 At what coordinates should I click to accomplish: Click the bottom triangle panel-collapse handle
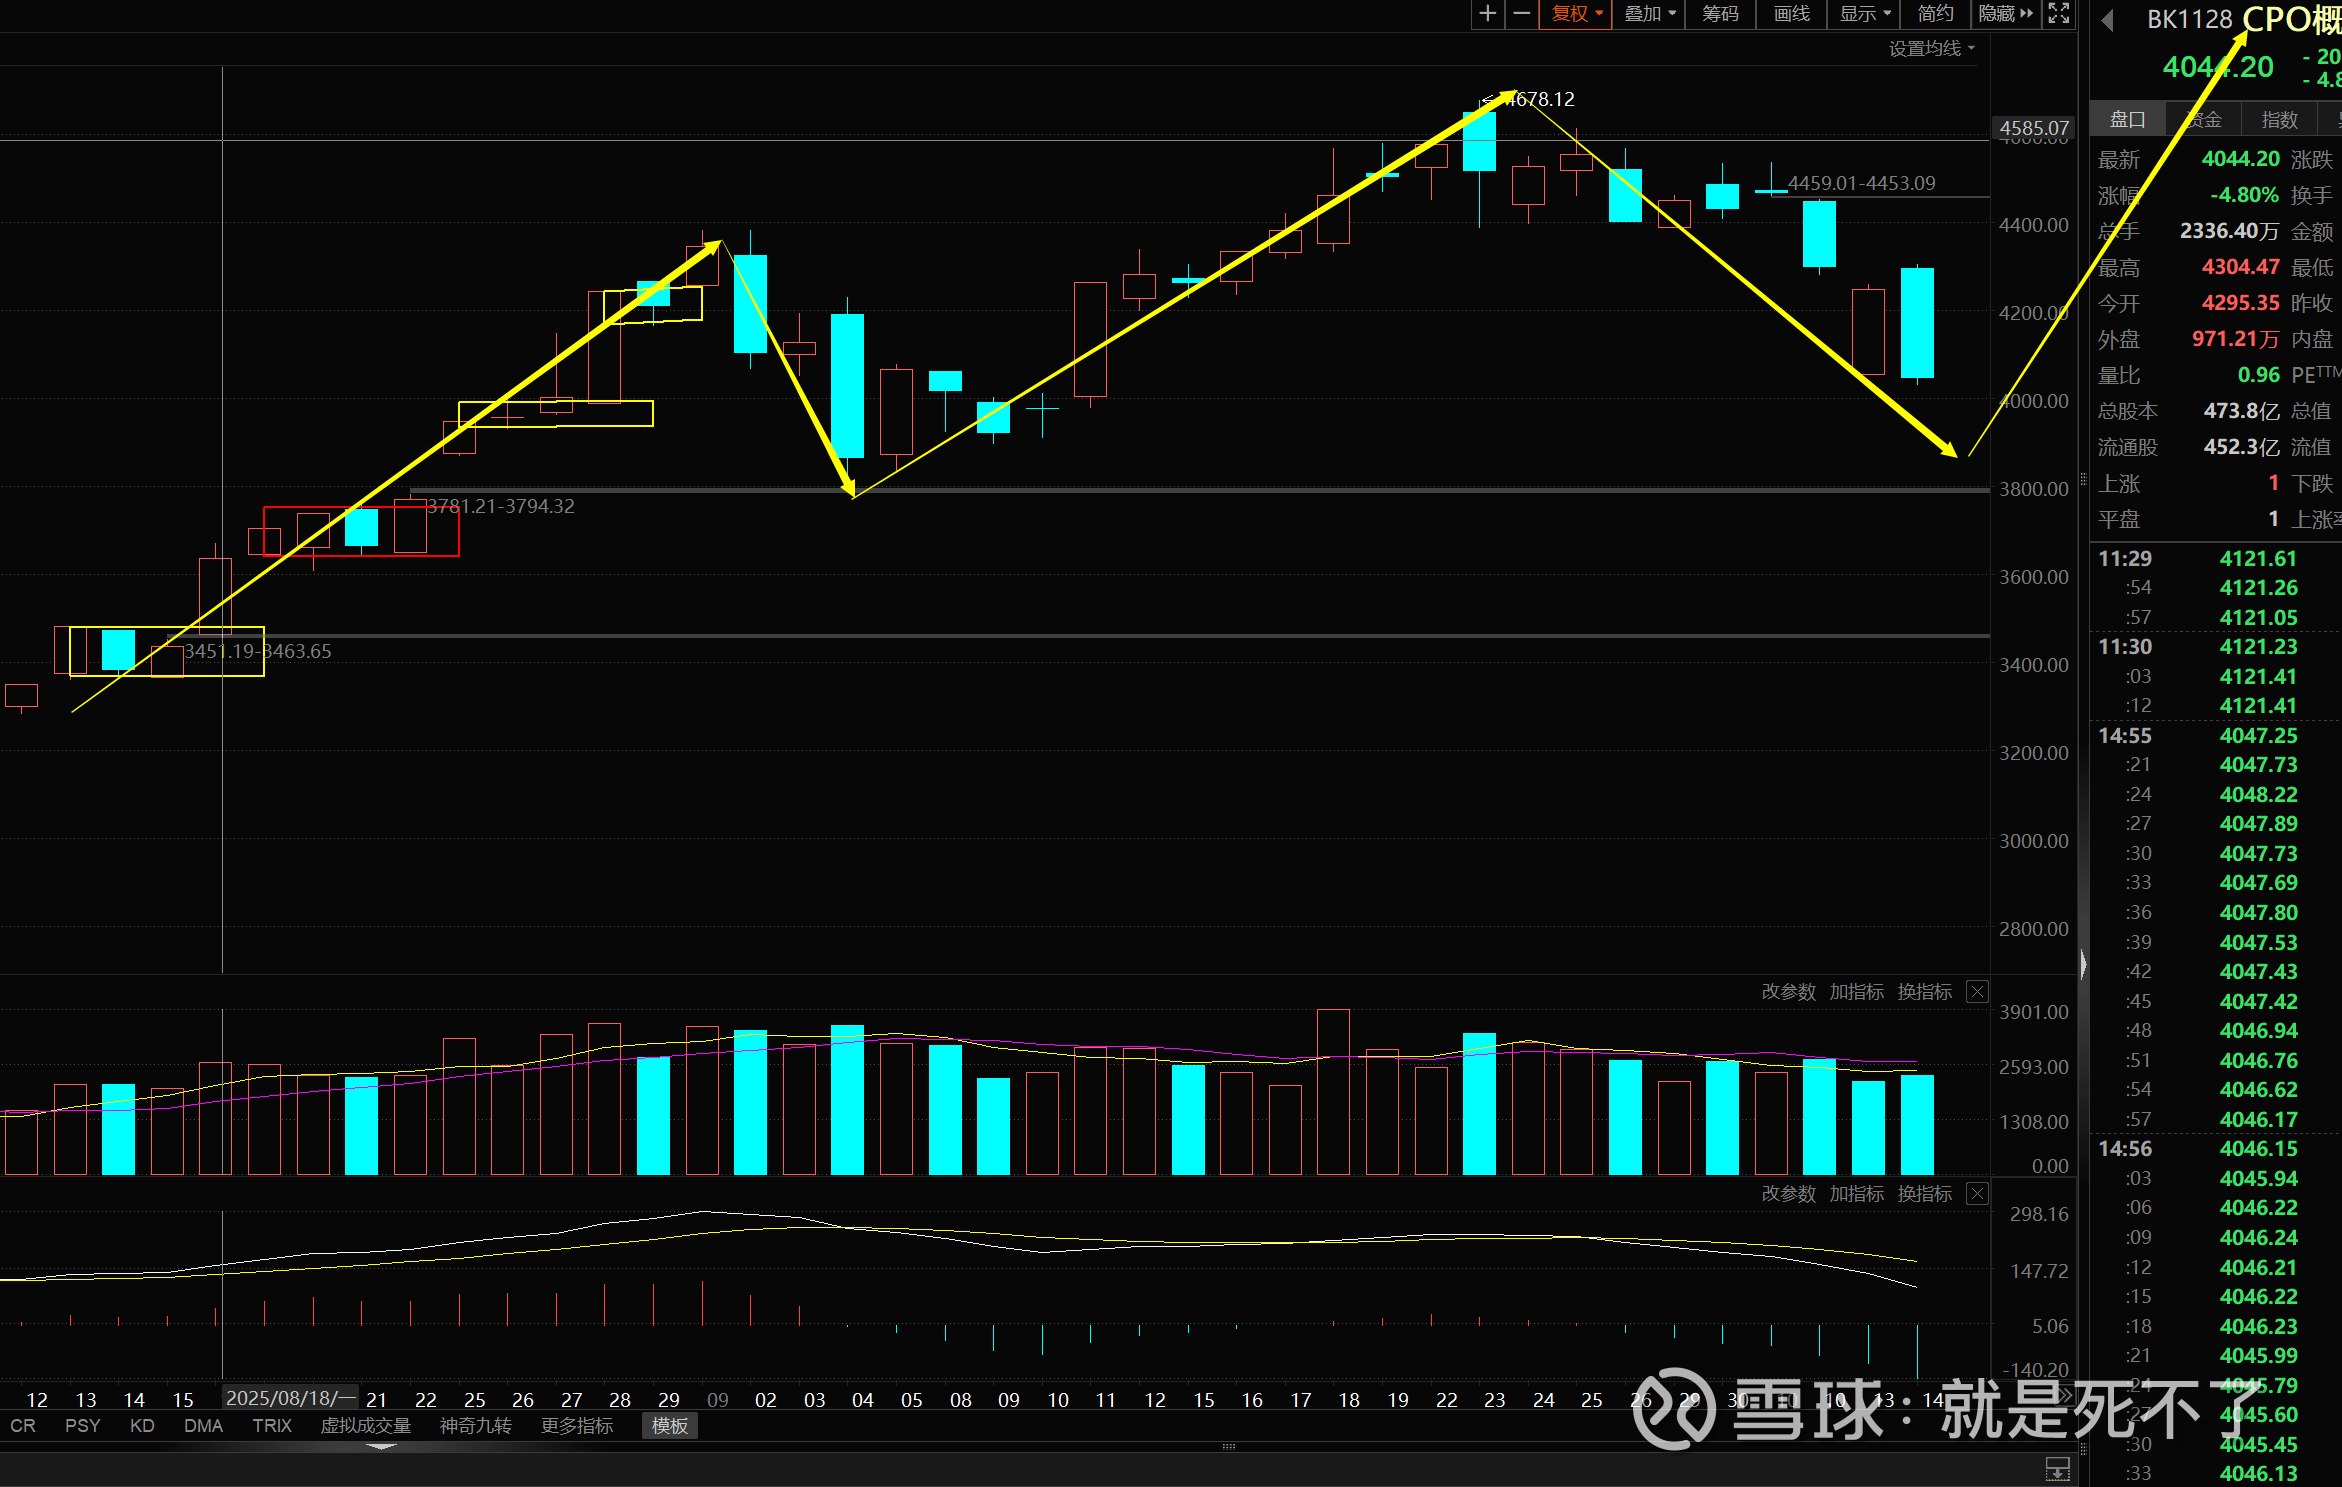pyautogui.click(x=382, y=1446)
